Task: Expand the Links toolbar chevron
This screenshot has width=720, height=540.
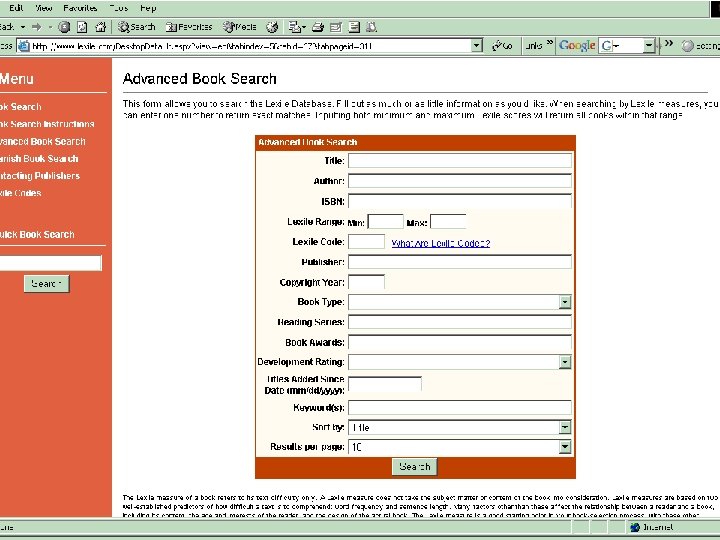Action: [549, 43]
